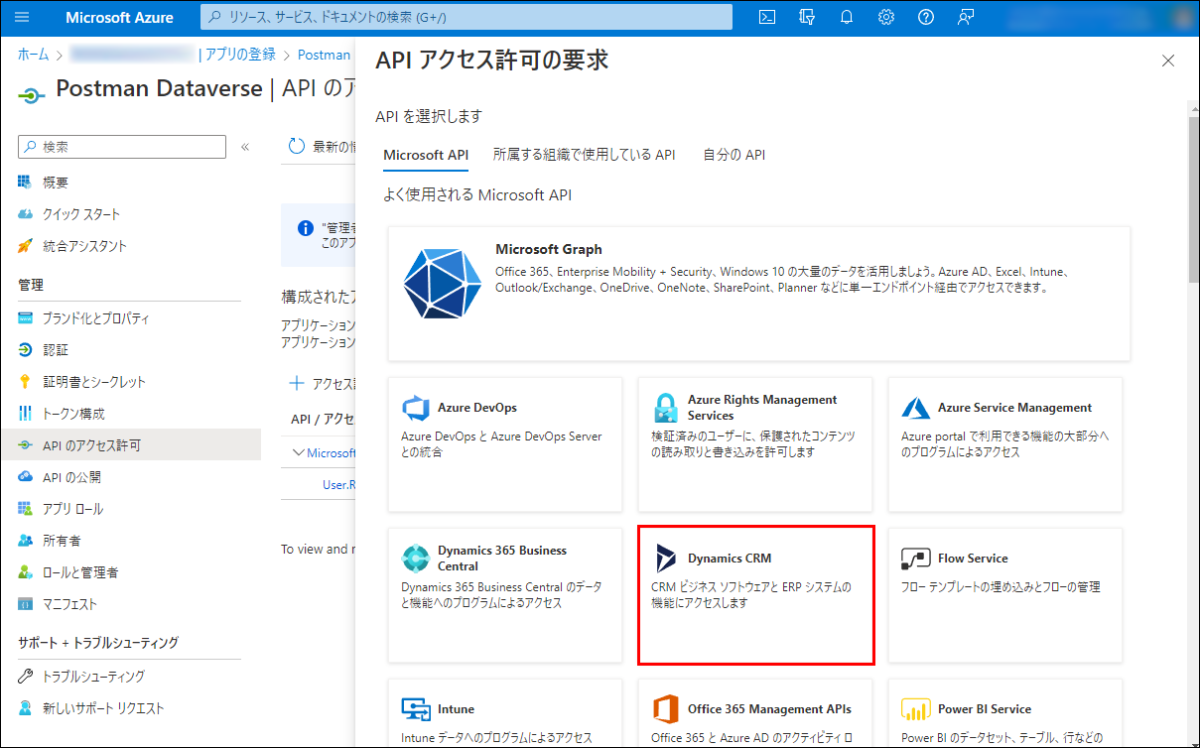Image resolution: width=1200 pixels, height=748 pixels.
Task: Click the 証明書とシークレット key icon
Action: coord(26,381)
